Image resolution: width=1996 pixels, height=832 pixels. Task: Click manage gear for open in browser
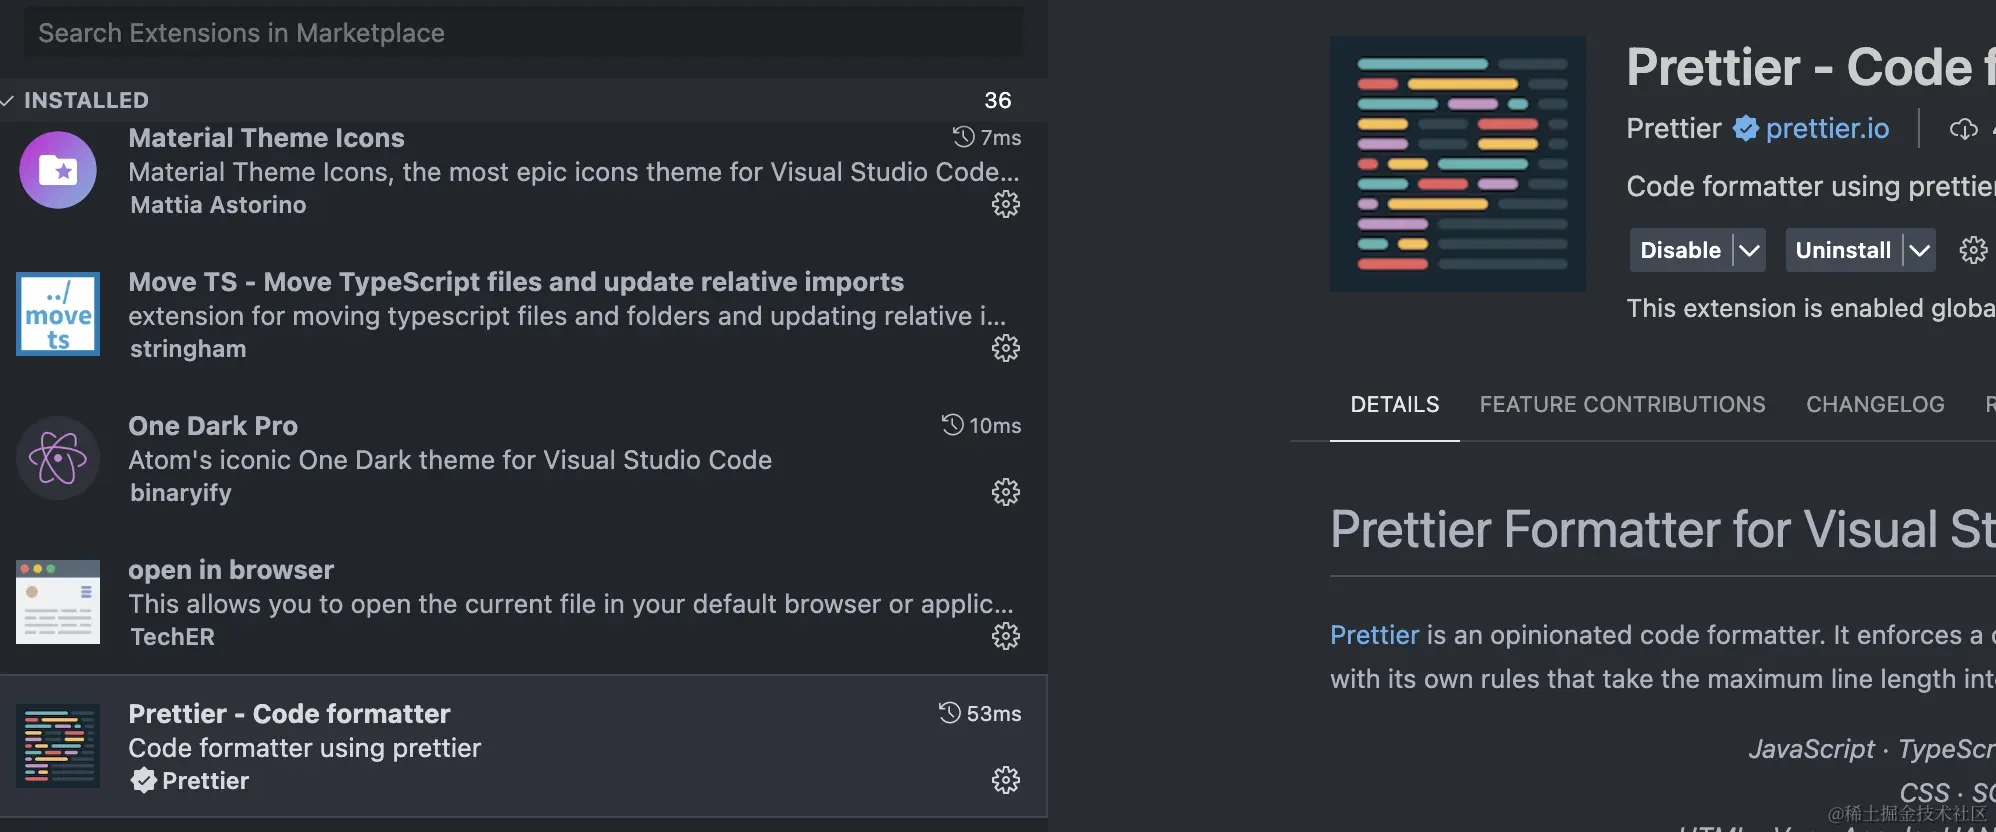click(x=1005, y=636)
